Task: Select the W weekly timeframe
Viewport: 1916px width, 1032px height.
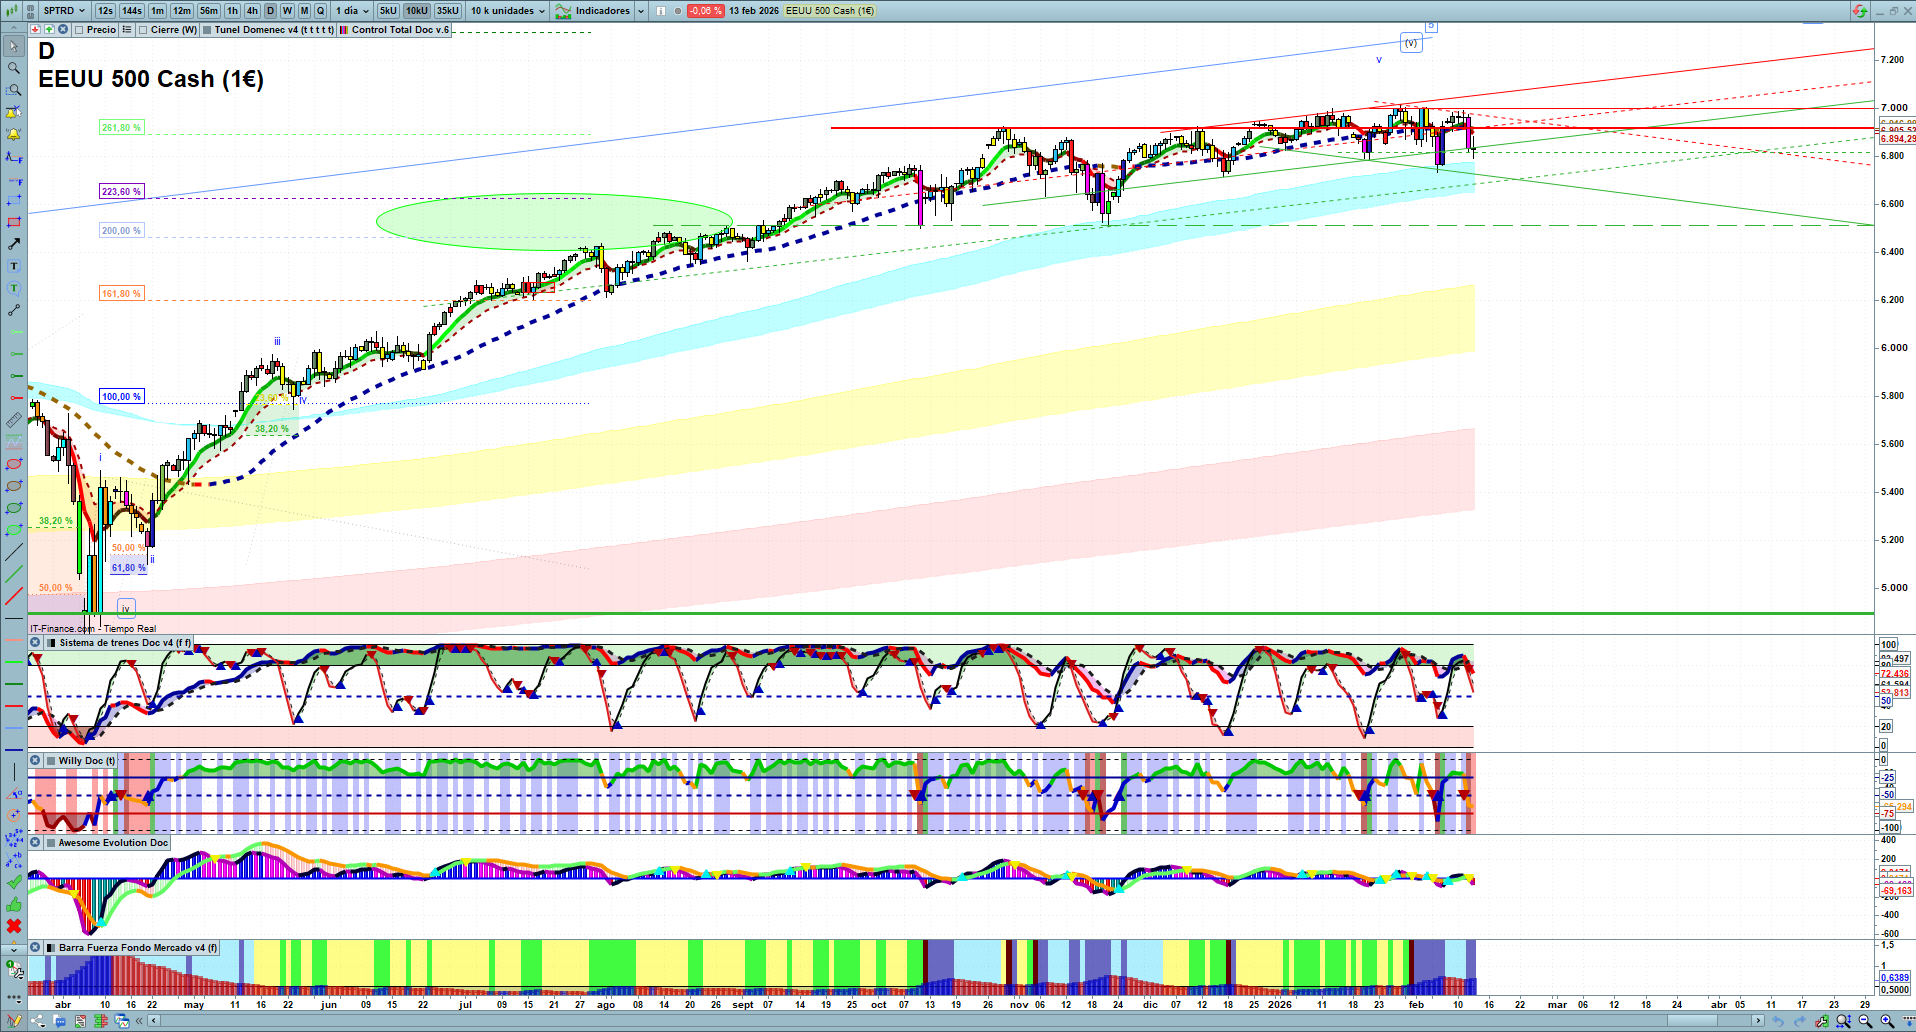Action: pyautogui.click(x=287, y=11)
